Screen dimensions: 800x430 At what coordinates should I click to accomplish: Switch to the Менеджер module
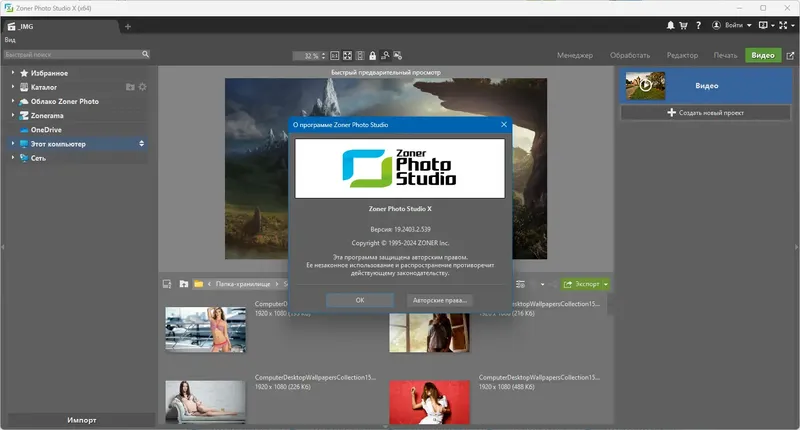(575, 55)
